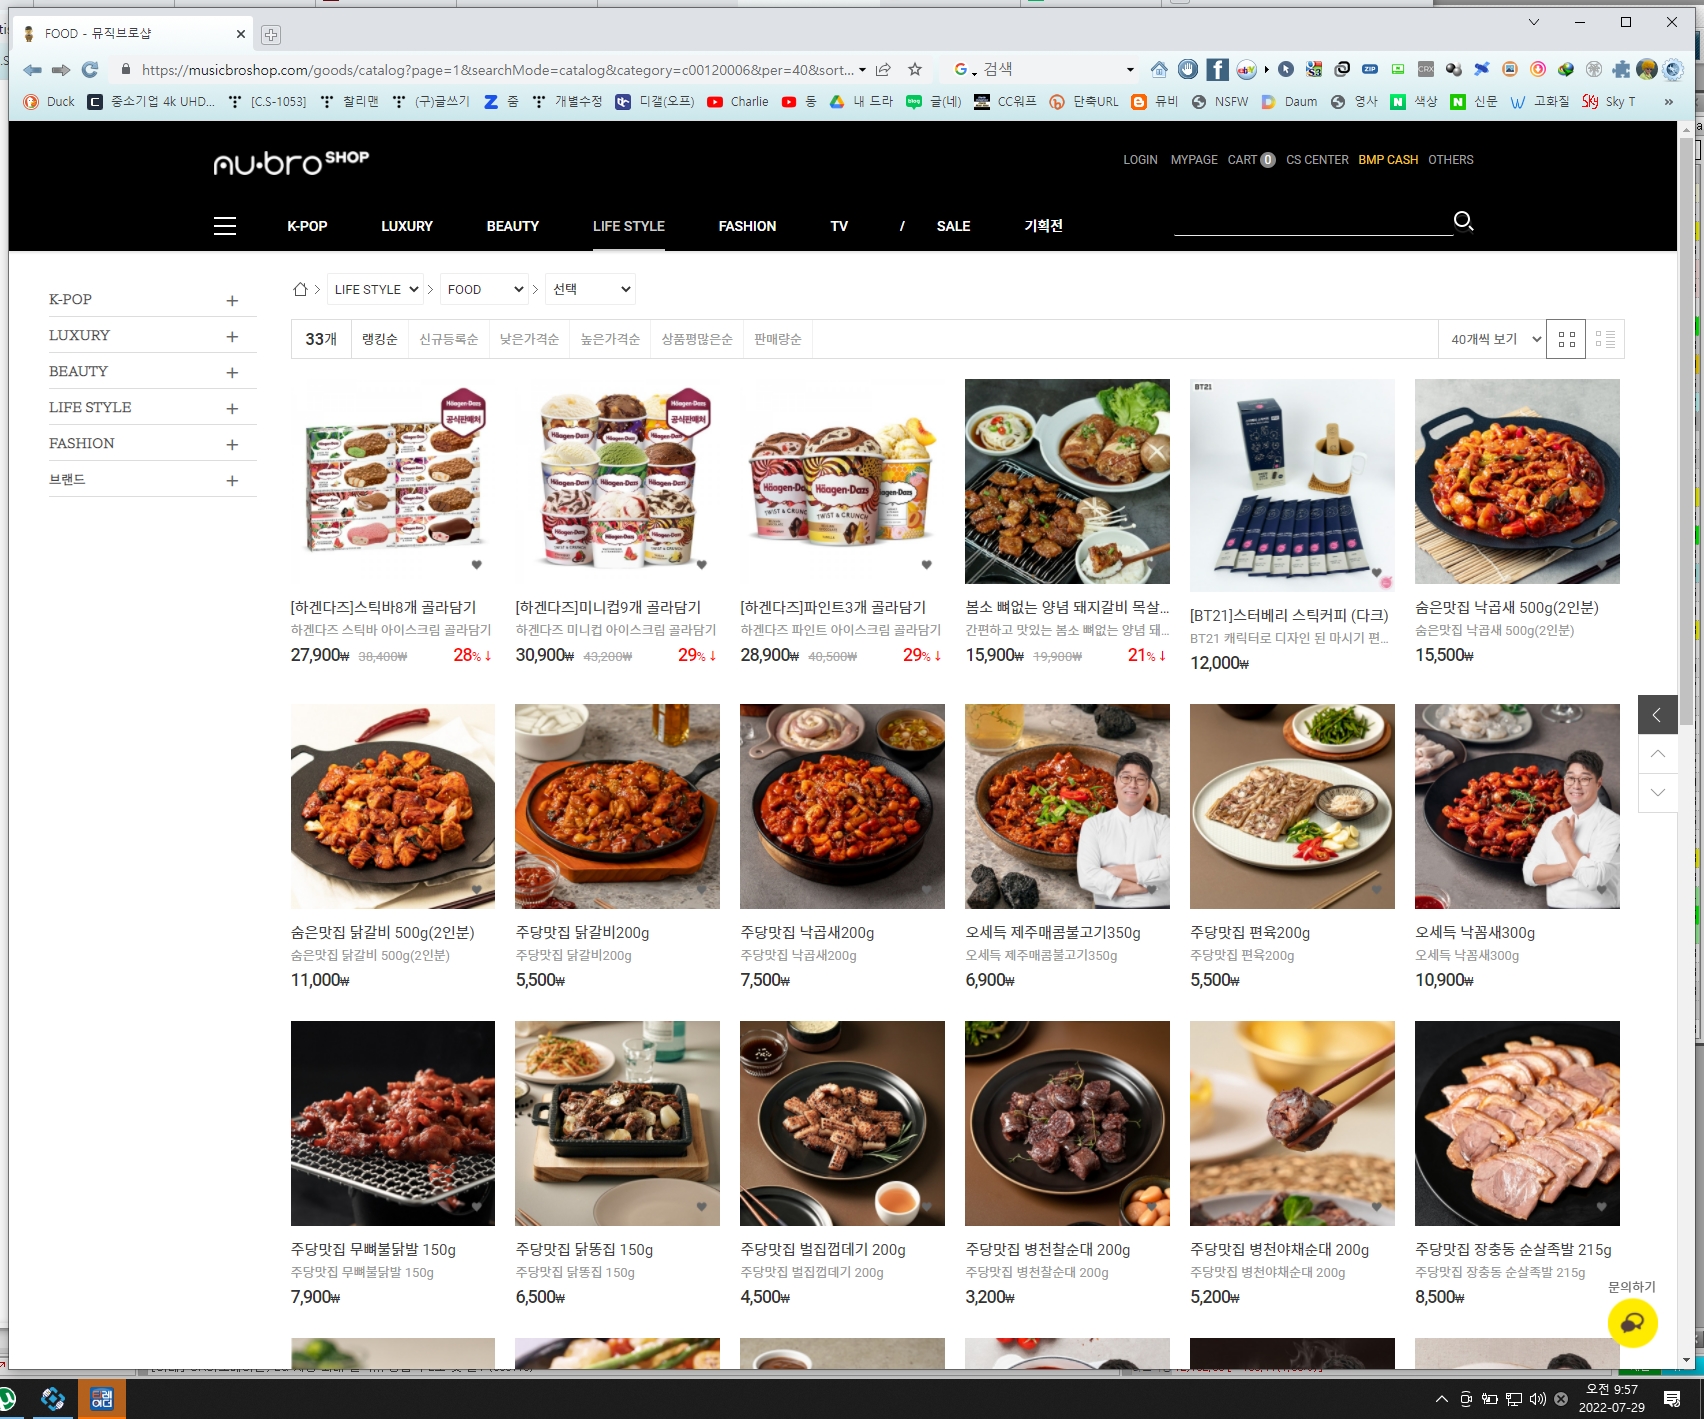Click the mu:bro SHOP logo

291,162
